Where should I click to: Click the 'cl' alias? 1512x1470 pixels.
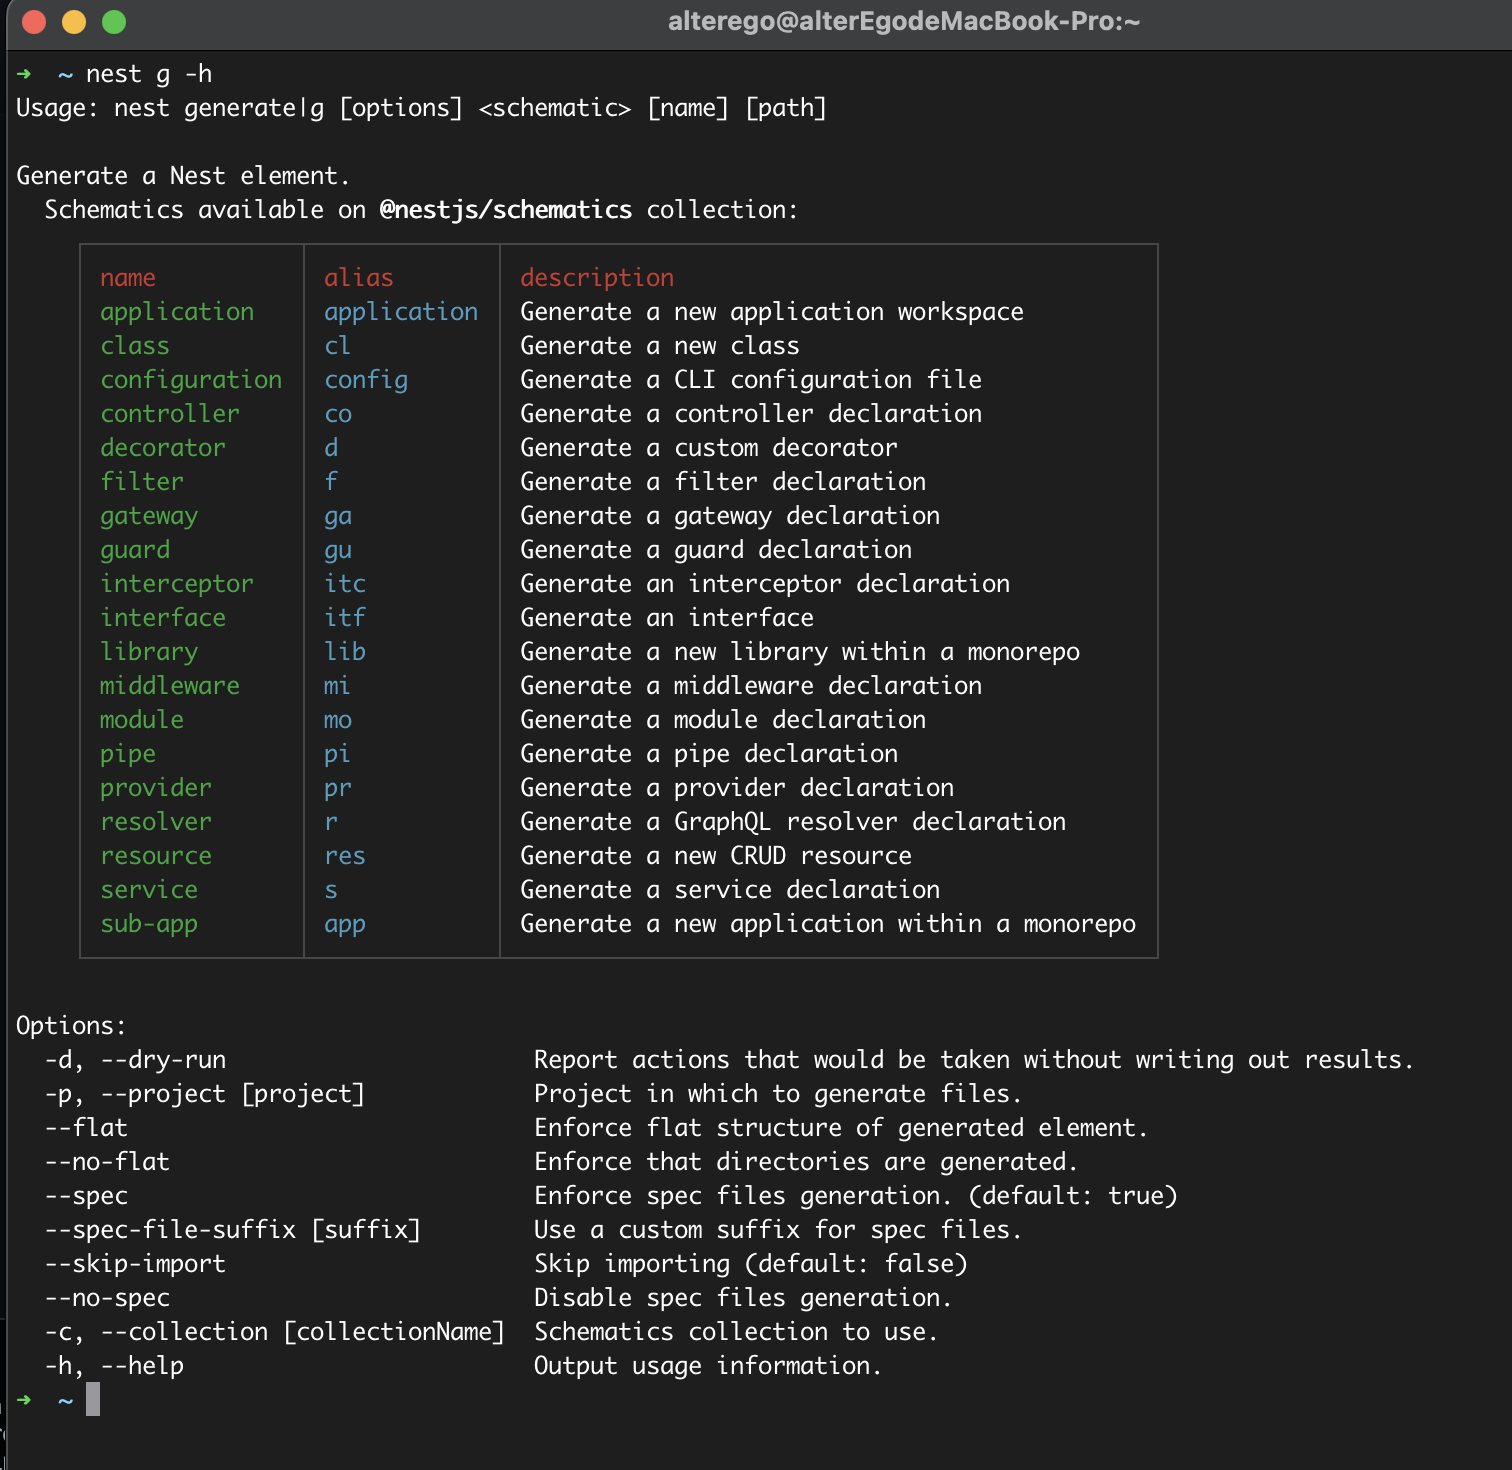[338, 346]
